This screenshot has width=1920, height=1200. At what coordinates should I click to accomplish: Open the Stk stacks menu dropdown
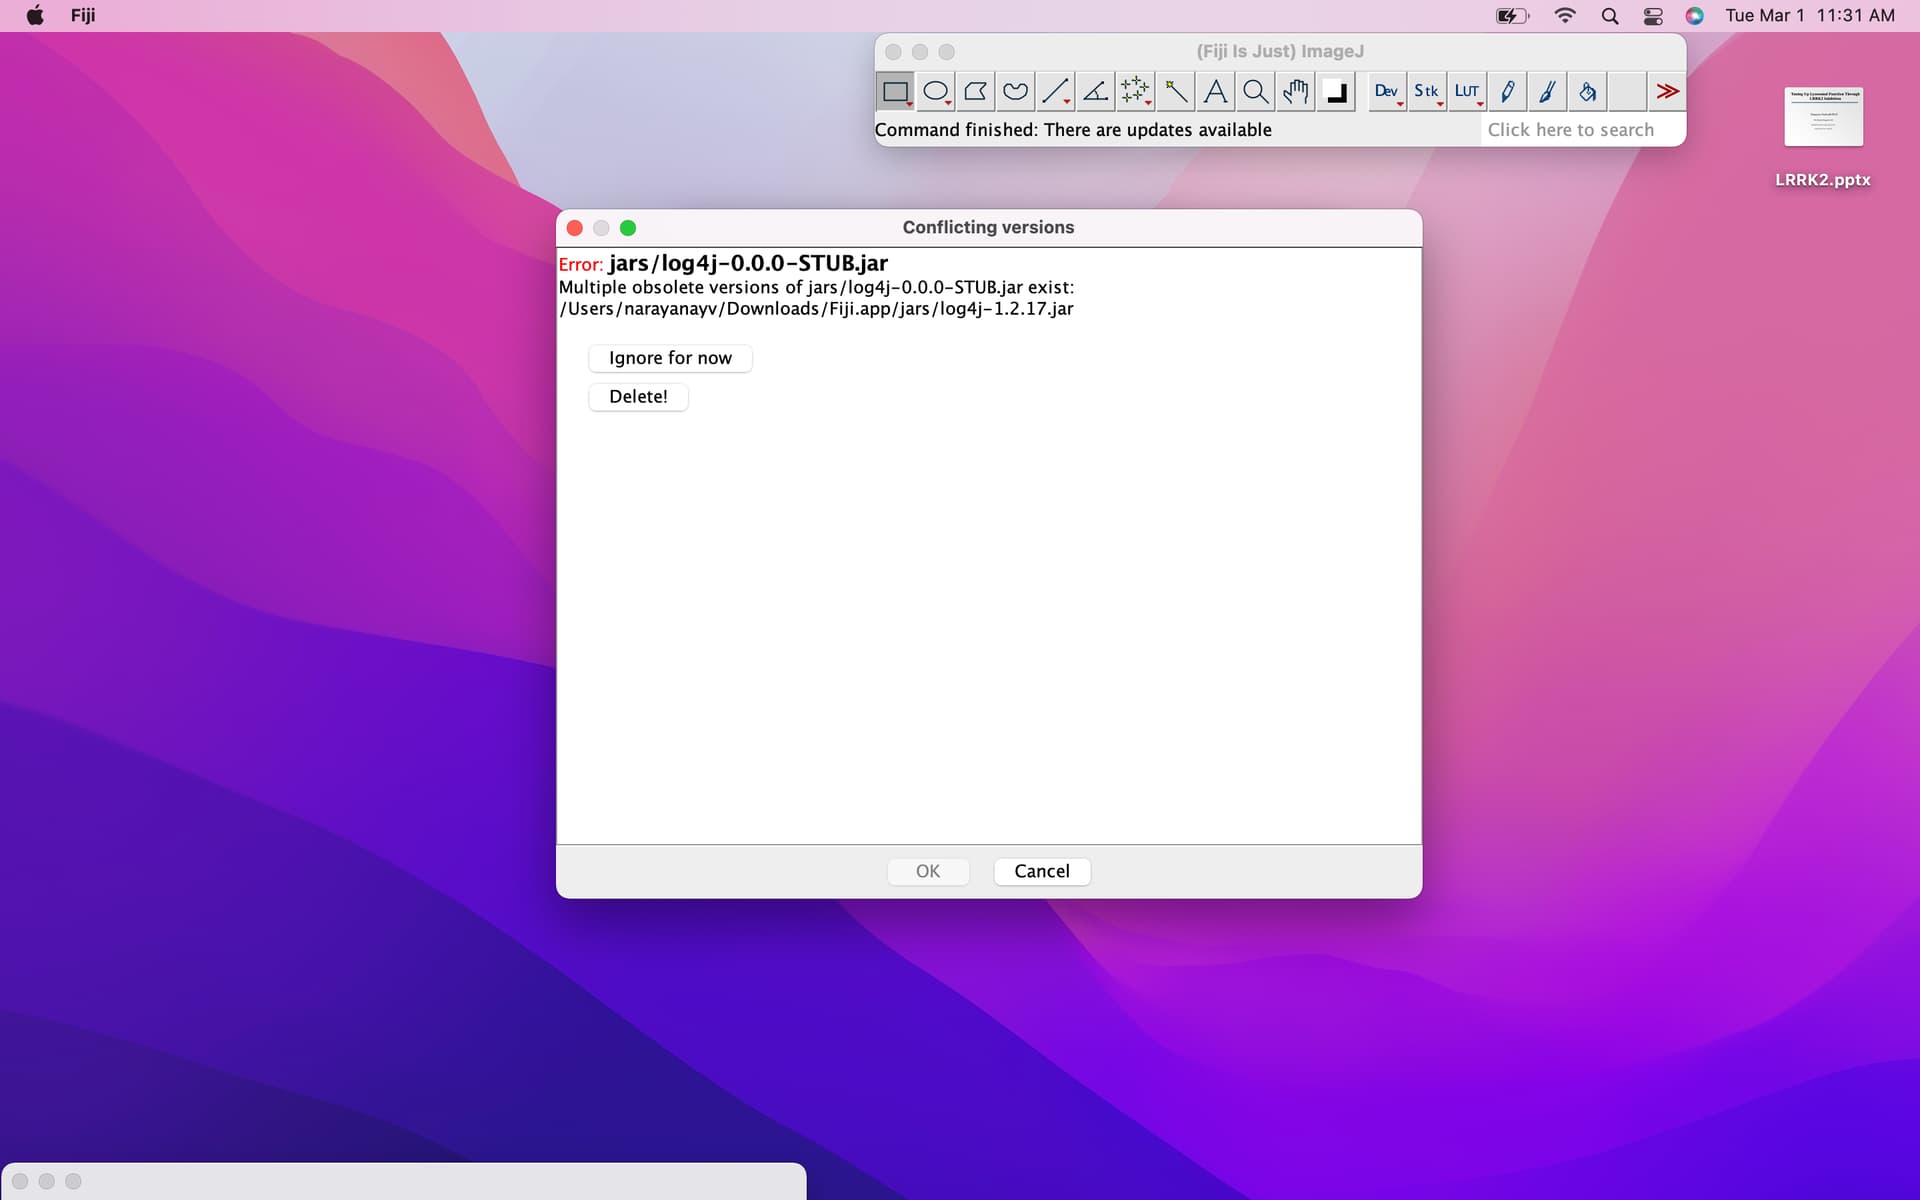point(1426,92)
